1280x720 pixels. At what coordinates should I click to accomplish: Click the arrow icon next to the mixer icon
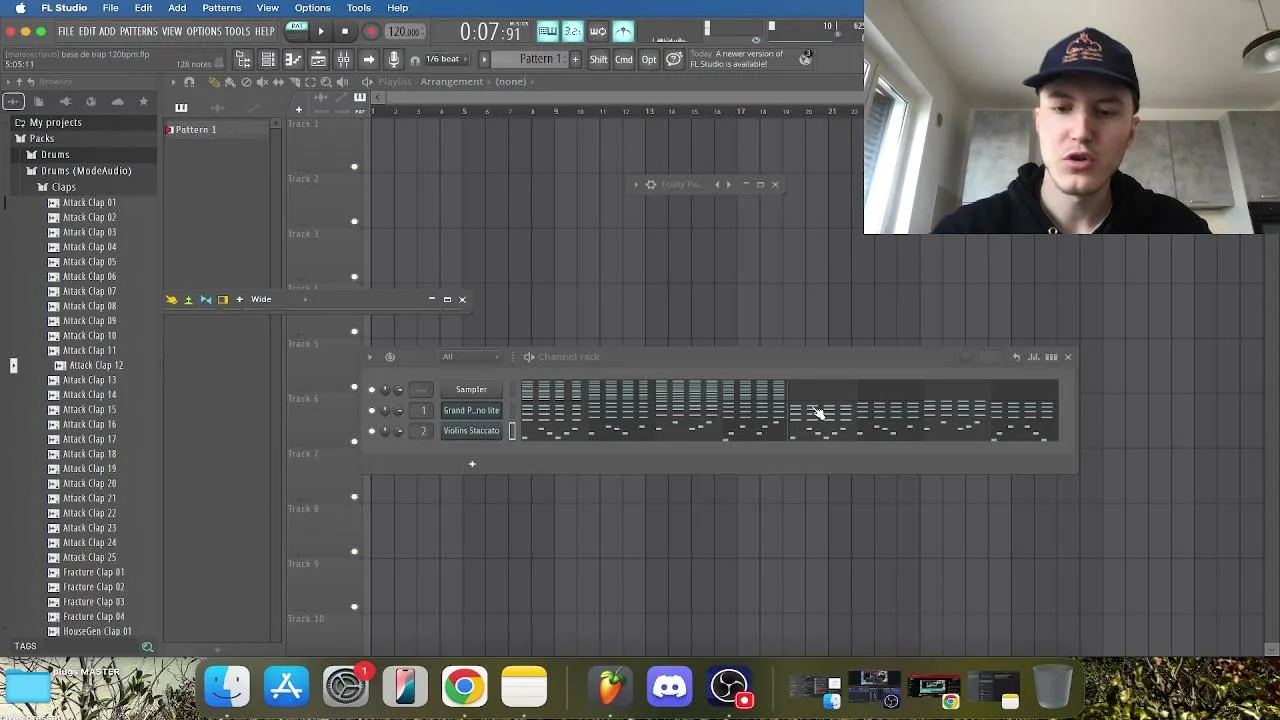pyautogui.click(x=368, y=60)
